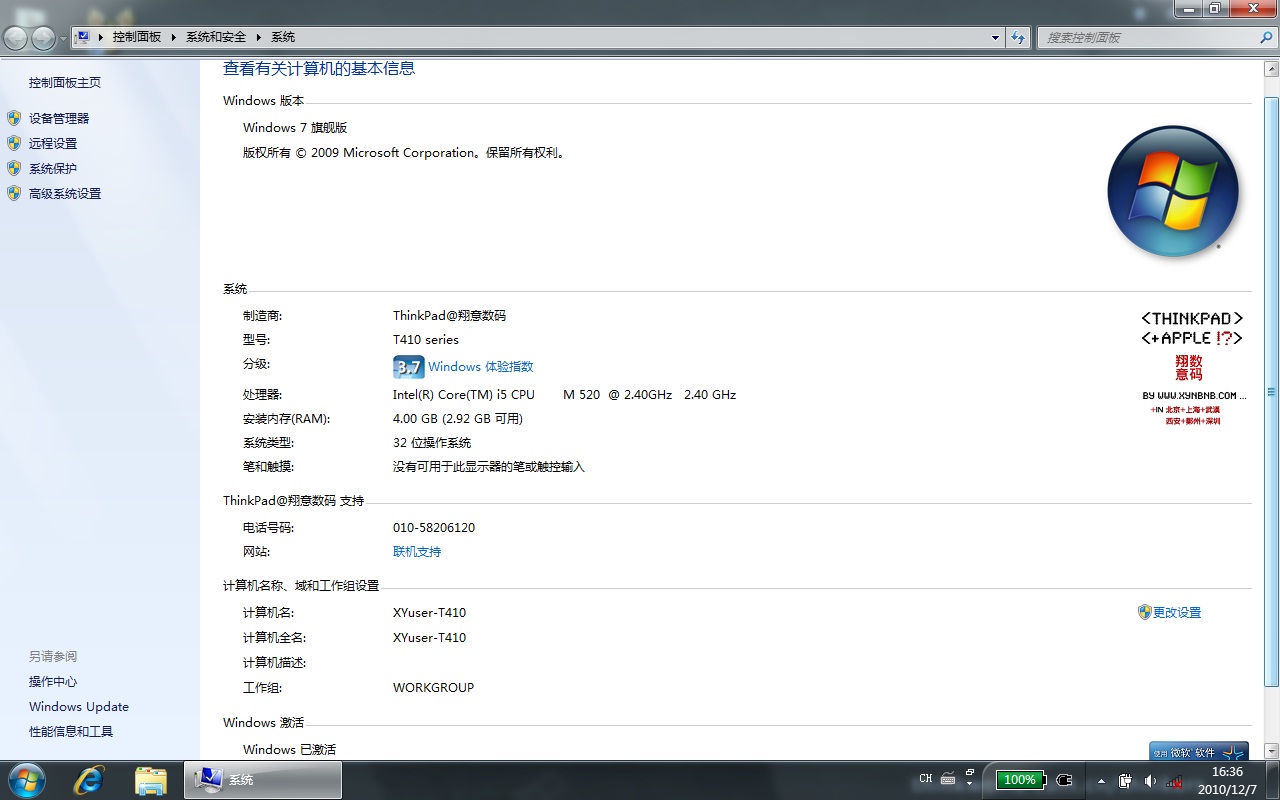Click the 更改设置 link
The width and height of the screenshot is (1280, 800).
pyautogui.click(x=1177, y=612)
